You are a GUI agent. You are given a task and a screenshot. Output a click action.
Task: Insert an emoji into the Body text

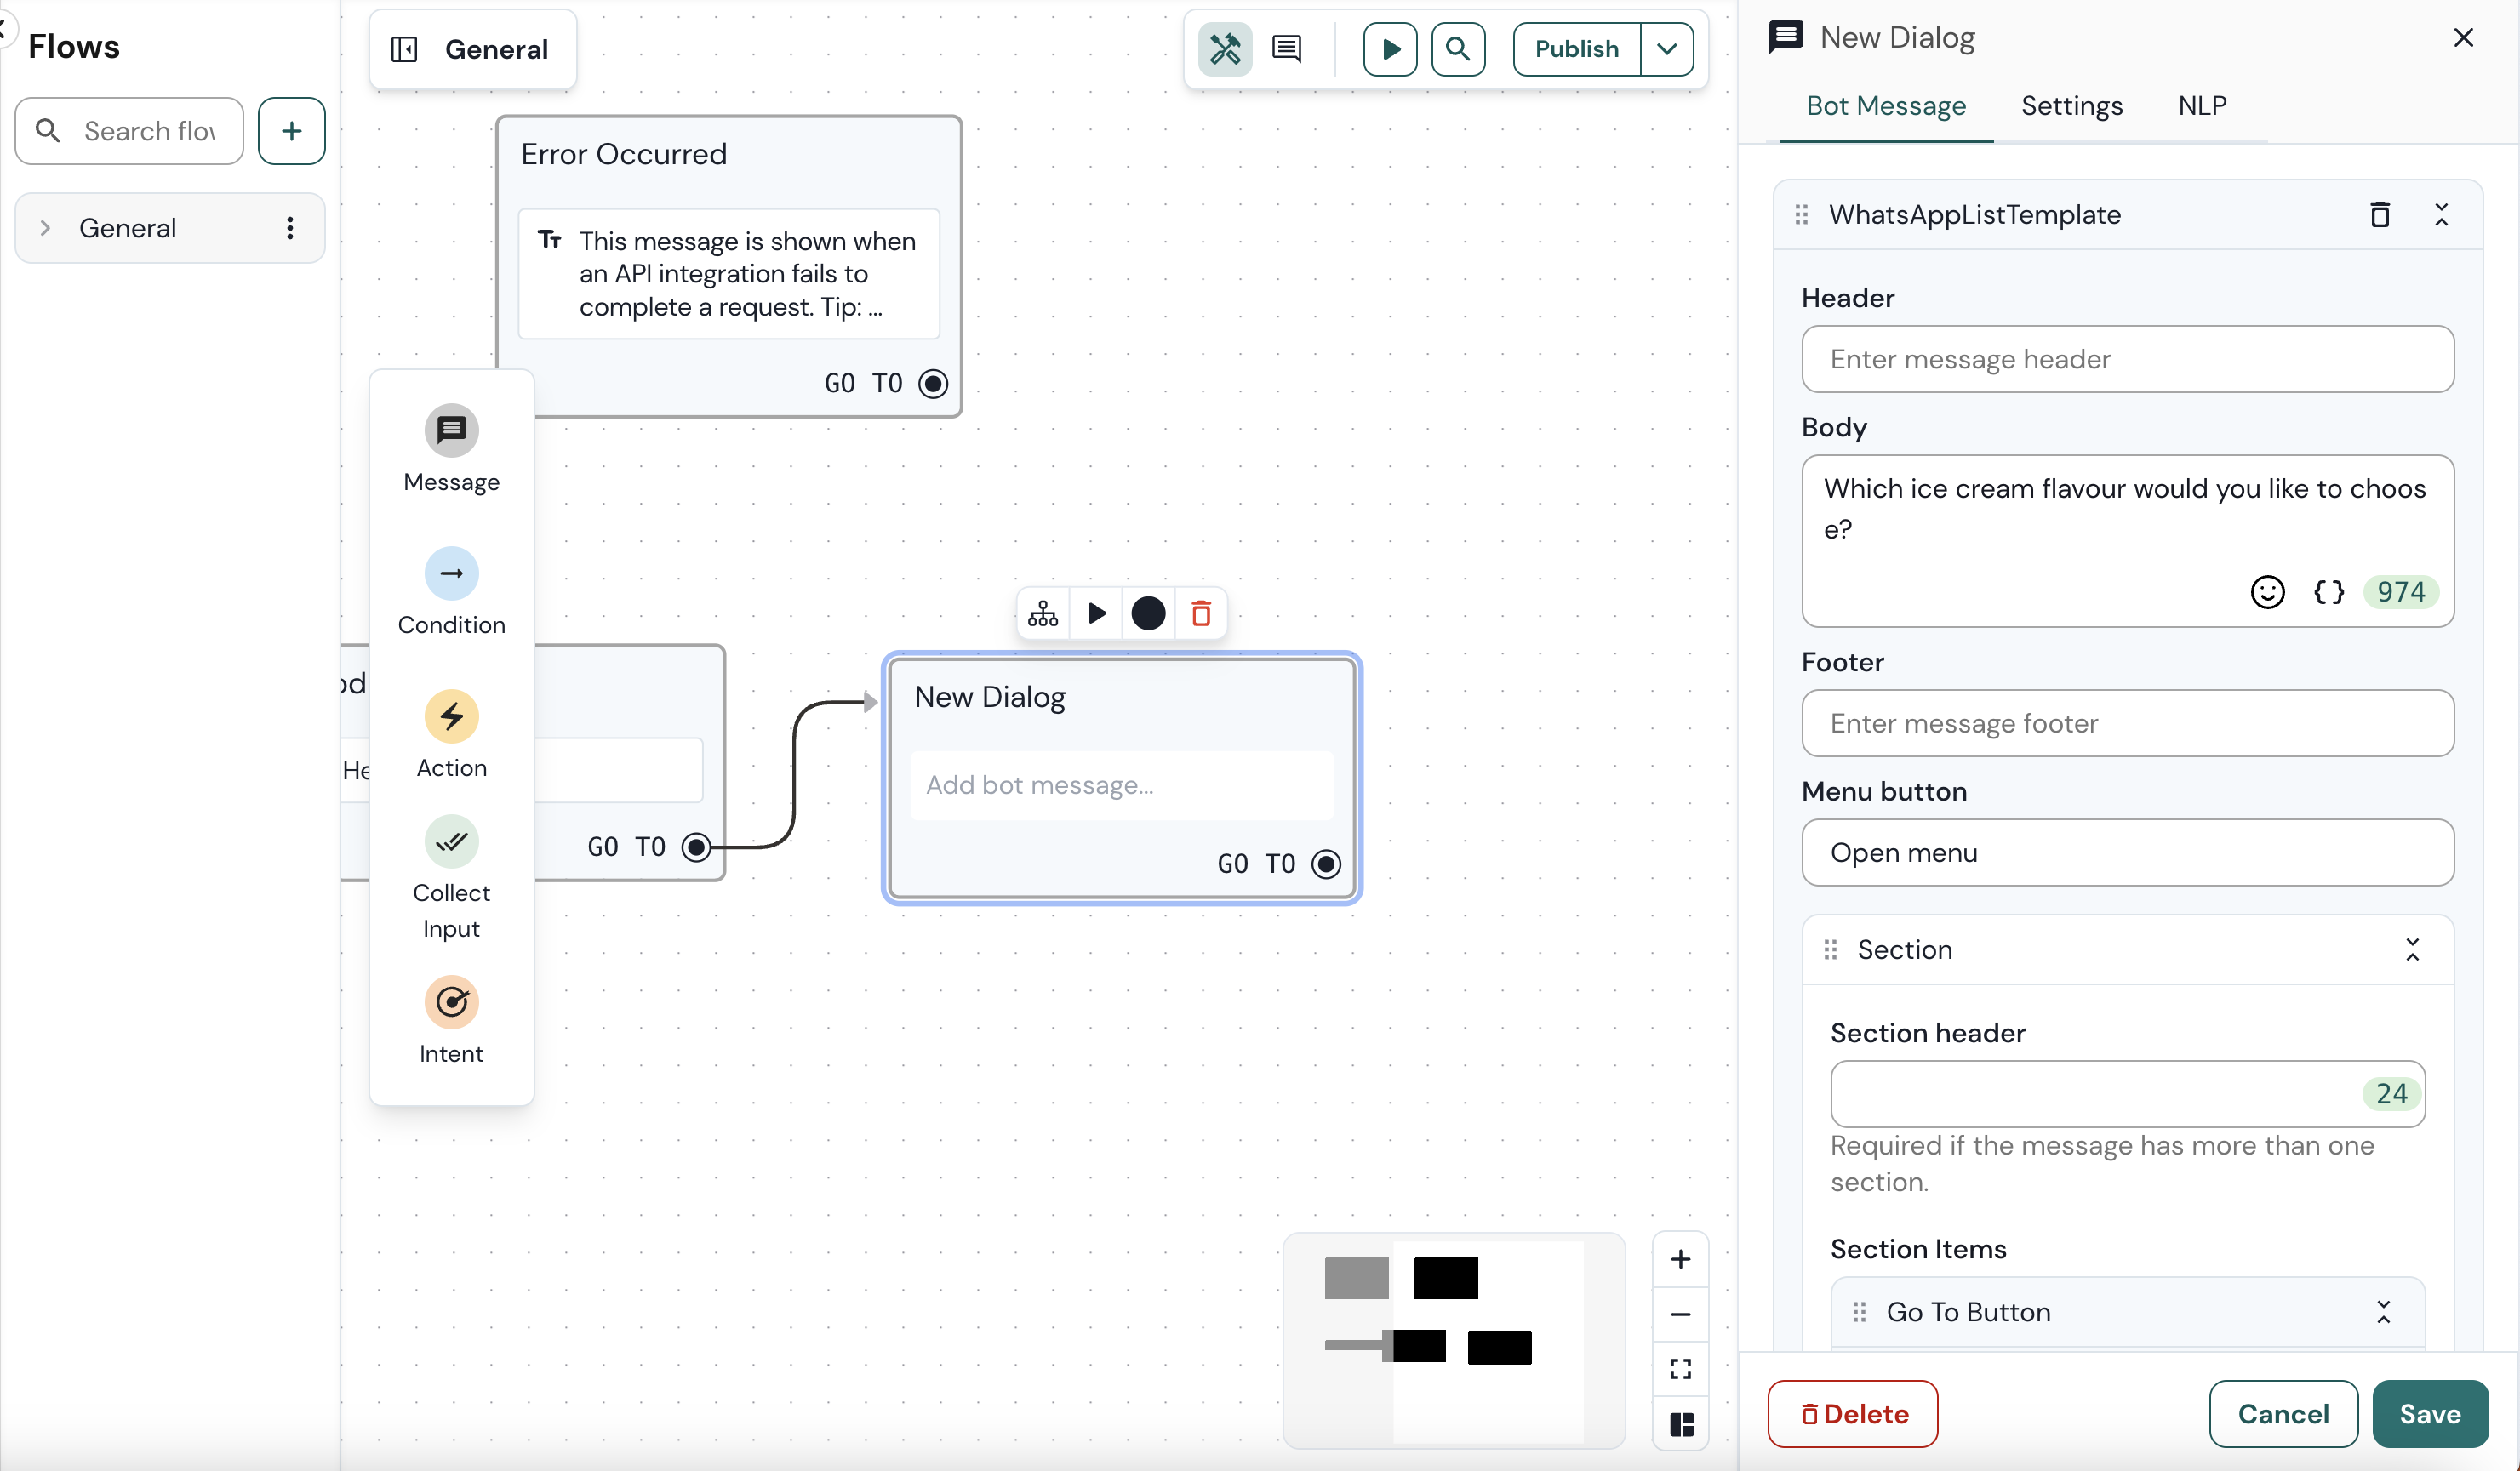[x=2267, y=592]
